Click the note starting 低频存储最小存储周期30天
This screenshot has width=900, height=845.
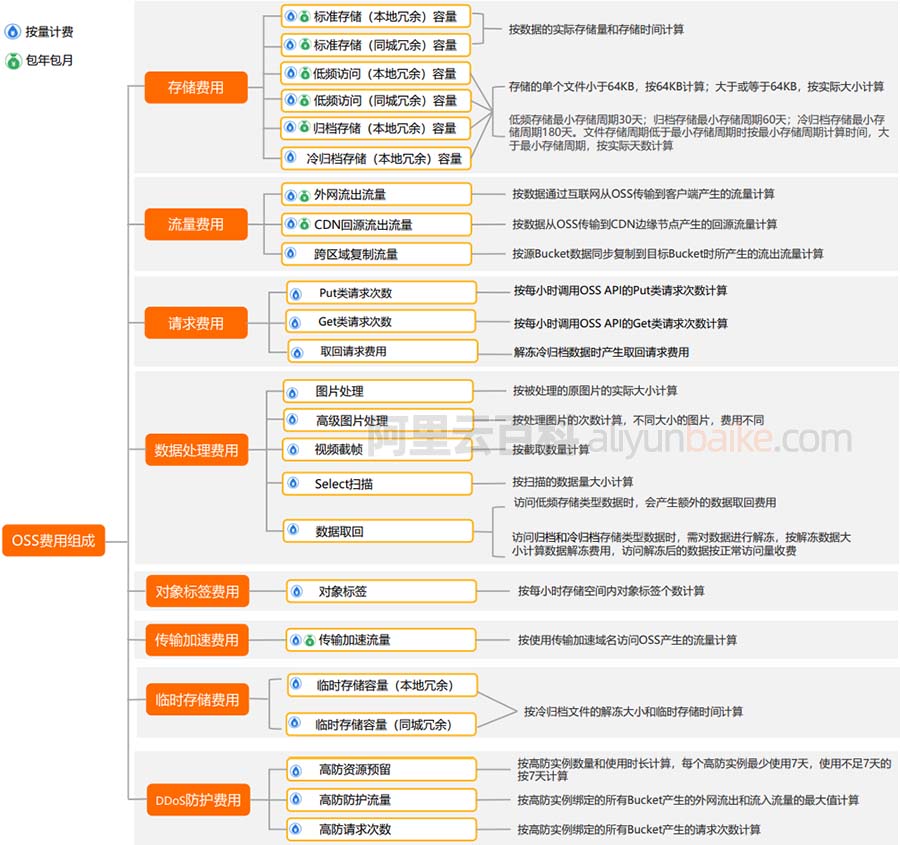pos(699,133)
